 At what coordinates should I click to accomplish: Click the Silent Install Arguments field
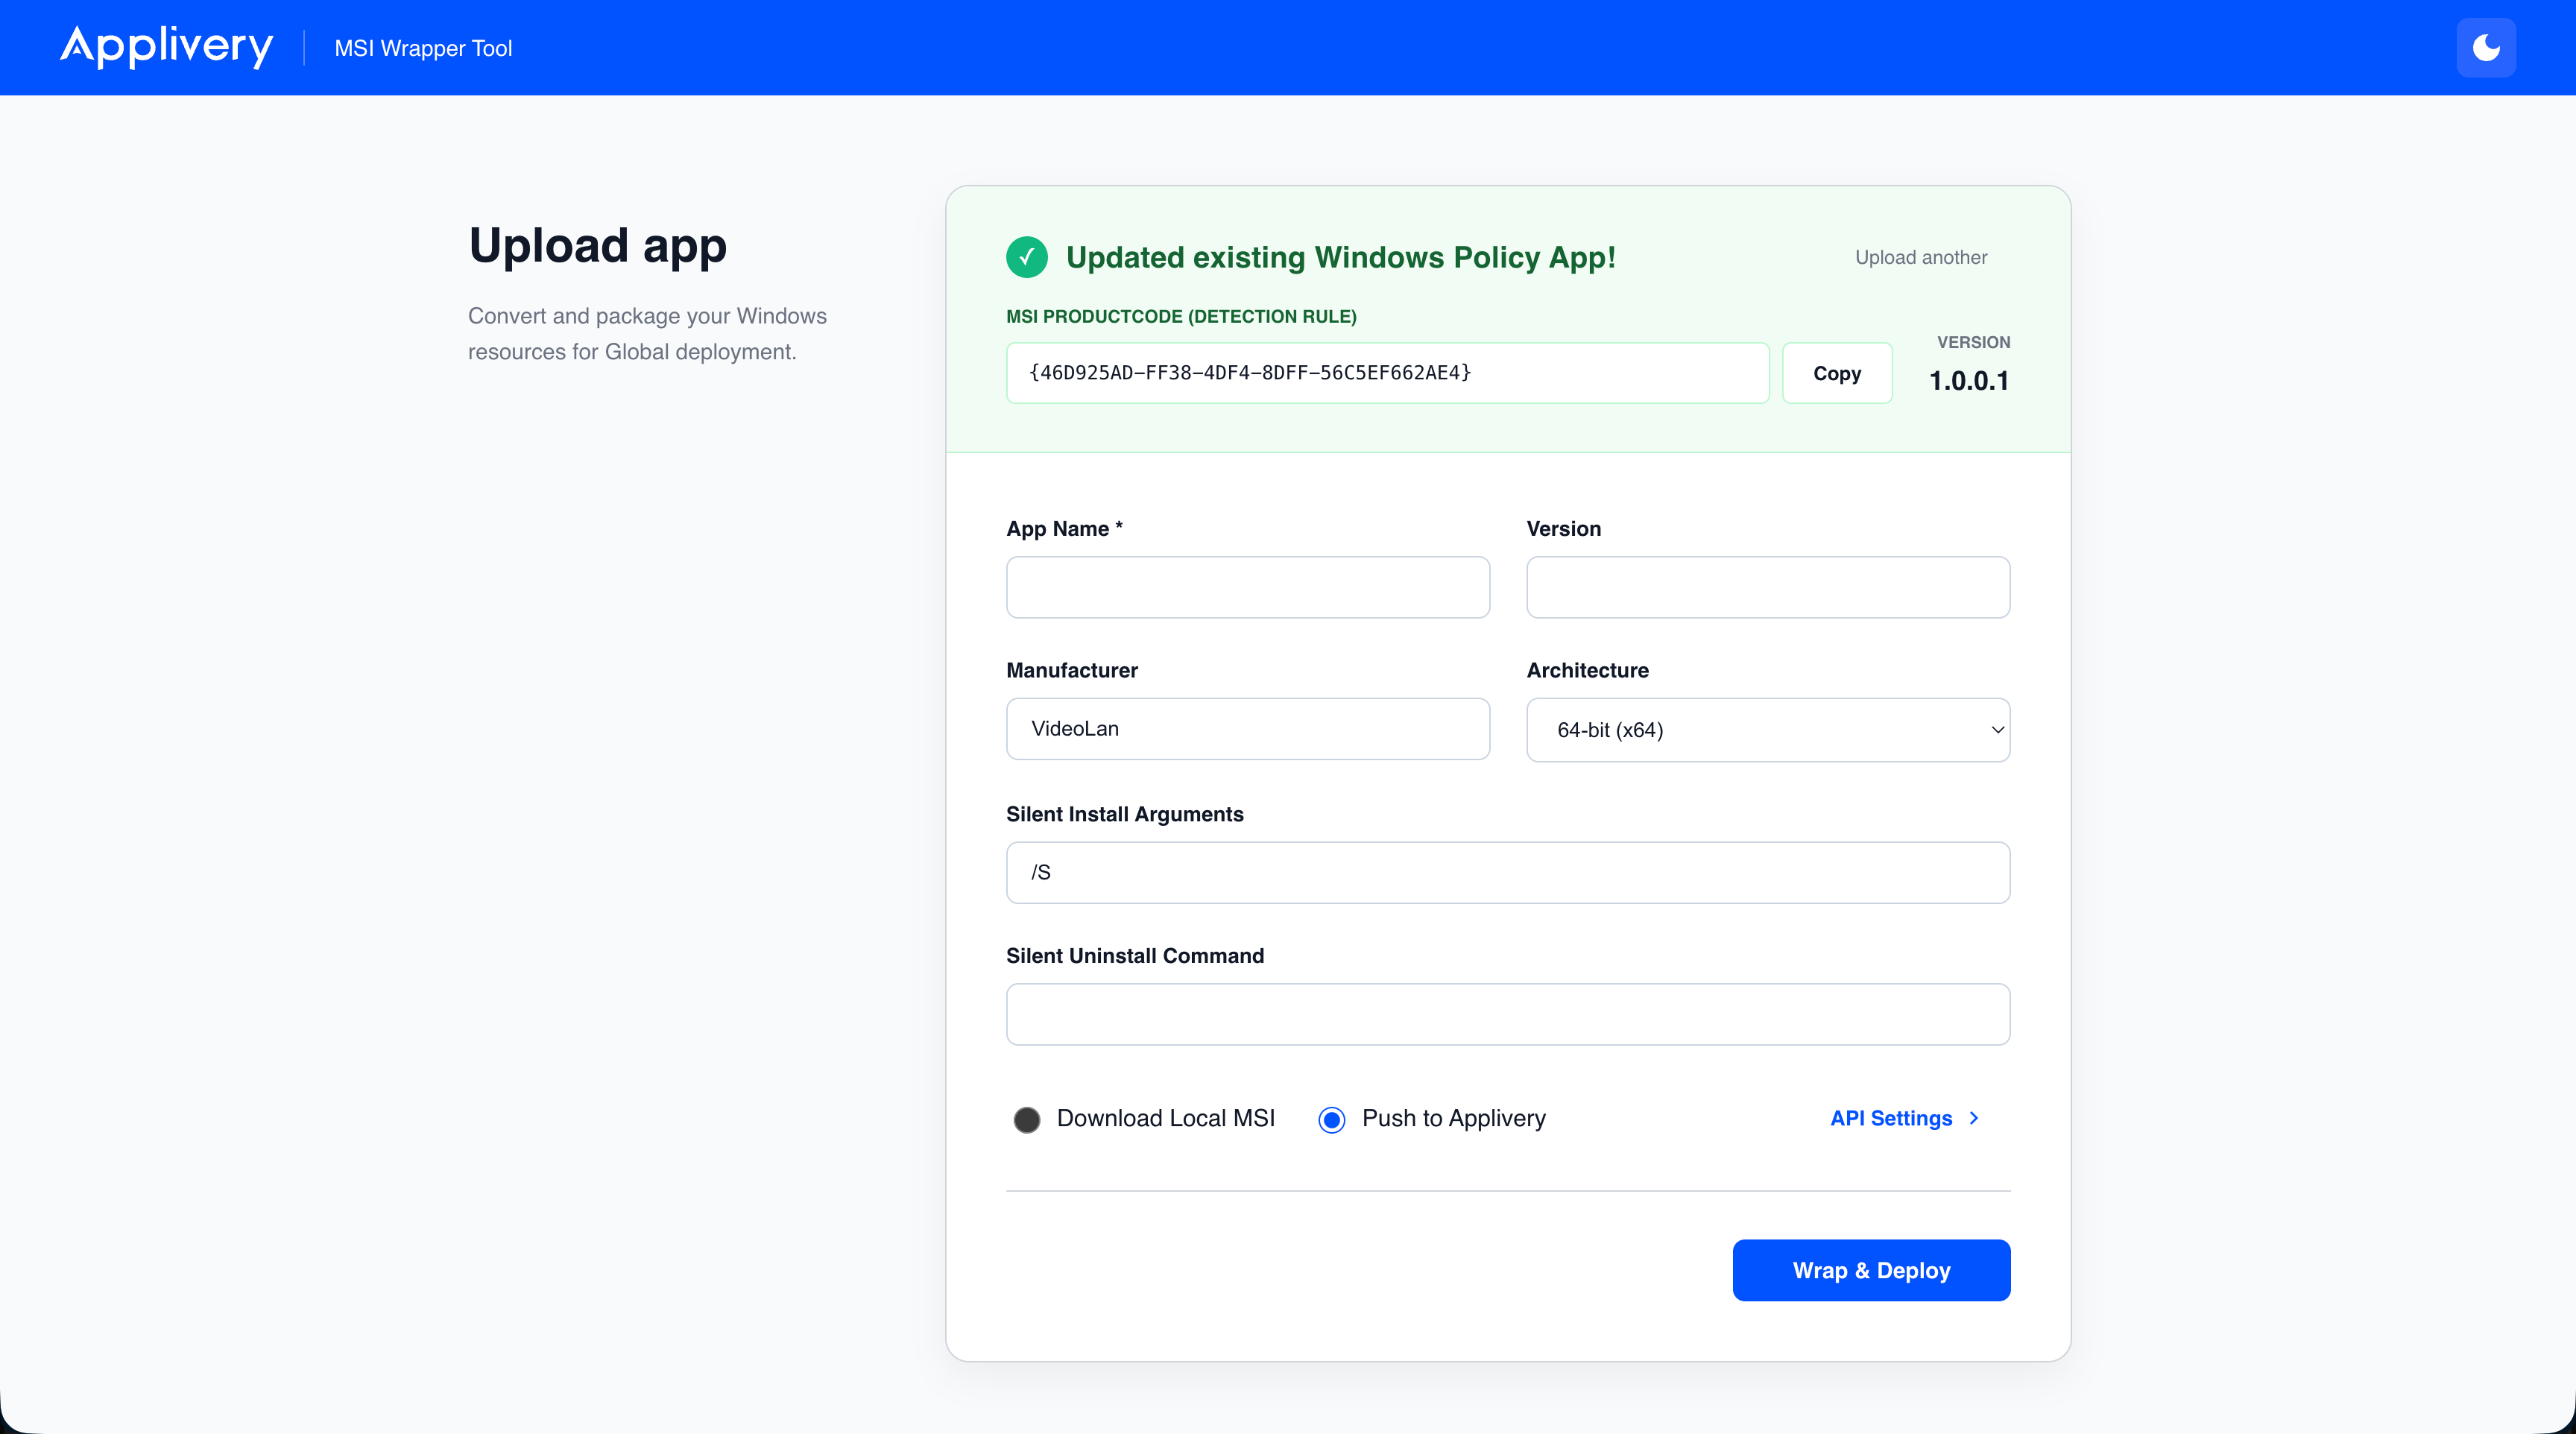click(1507, 872)
